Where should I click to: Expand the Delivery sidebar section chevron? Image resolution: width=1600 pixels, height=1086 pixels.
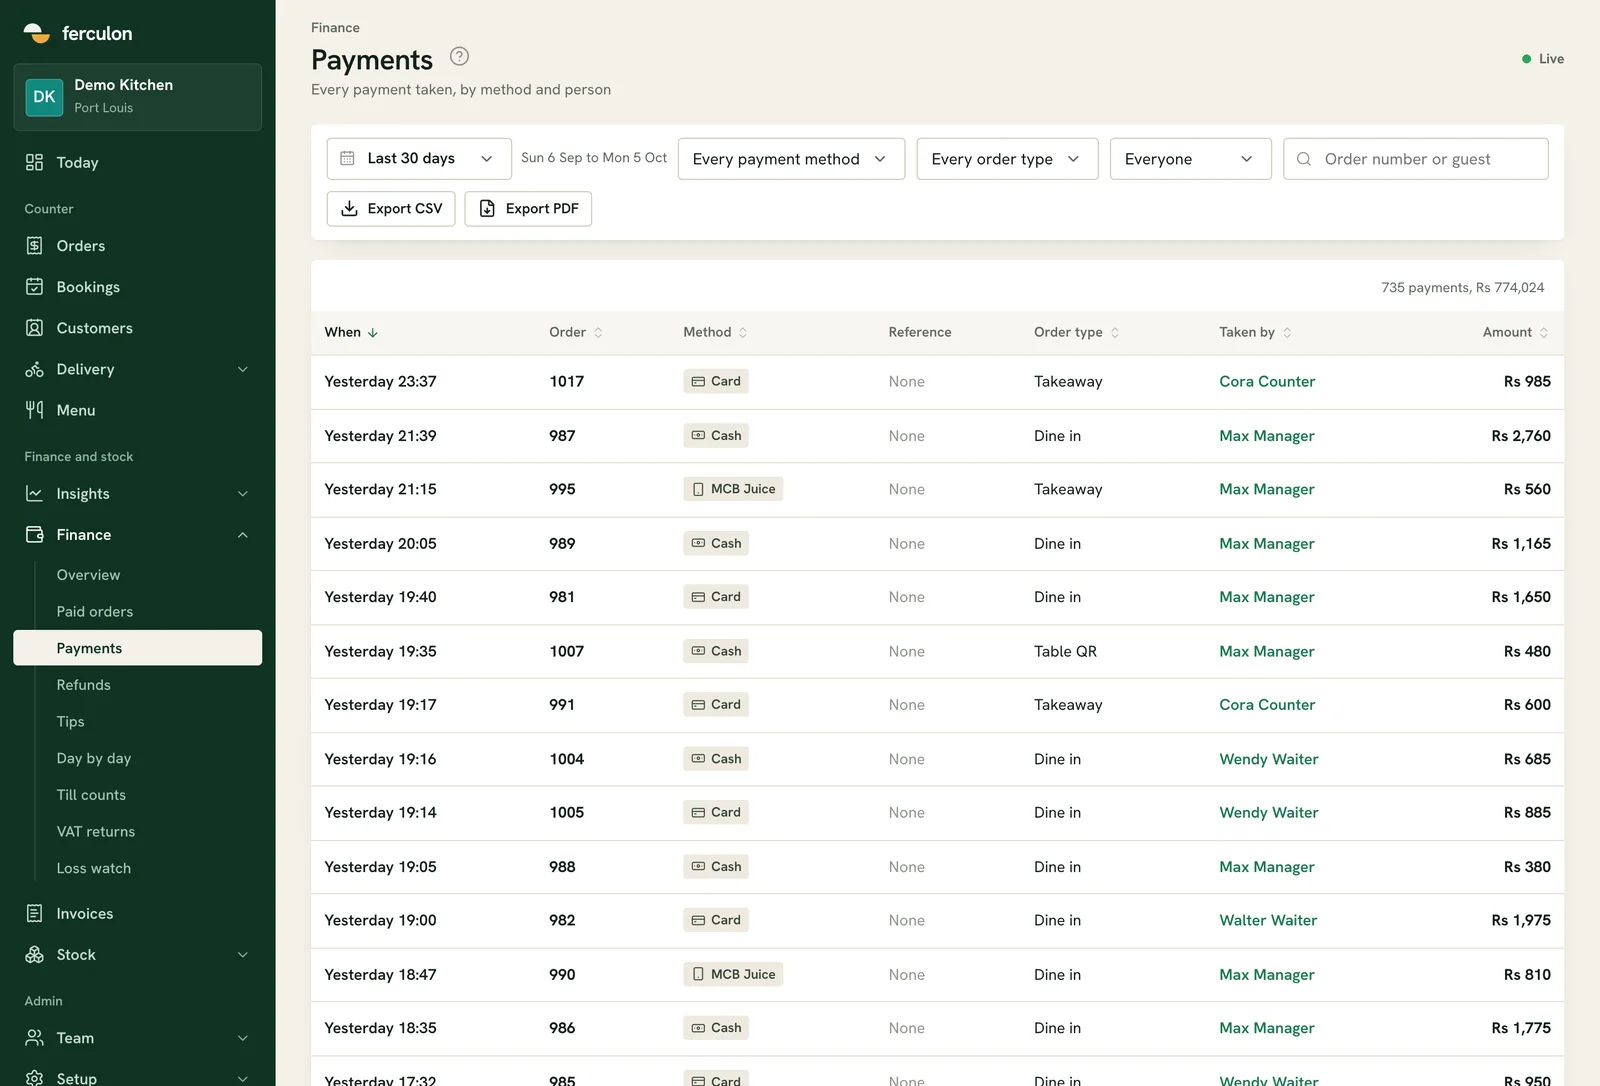point(242,369)
